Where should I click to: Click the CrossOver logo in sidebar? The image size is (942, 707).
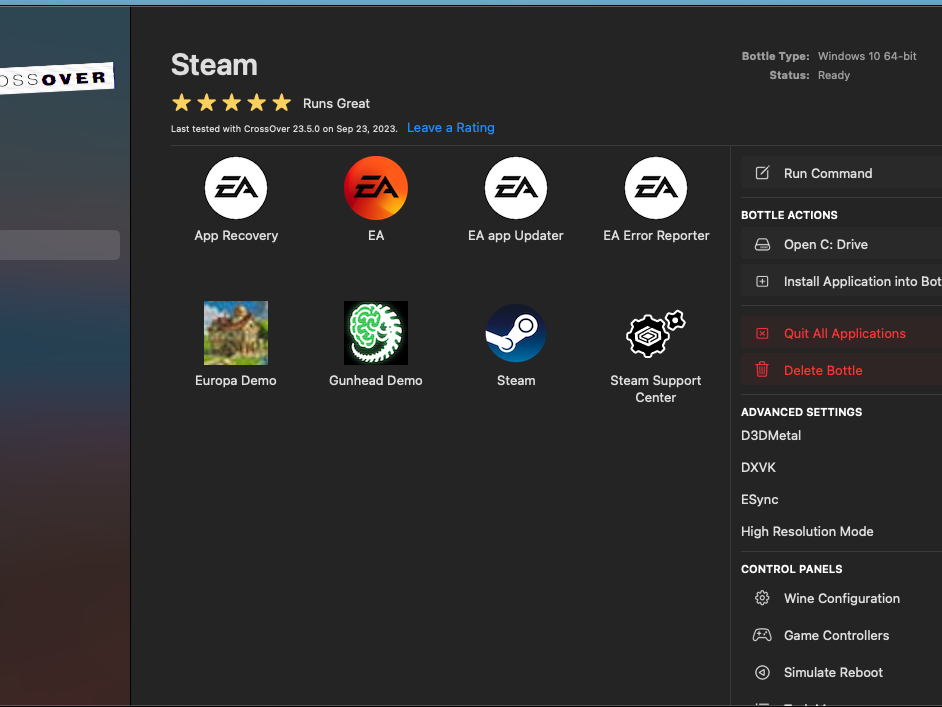point(56,79)
